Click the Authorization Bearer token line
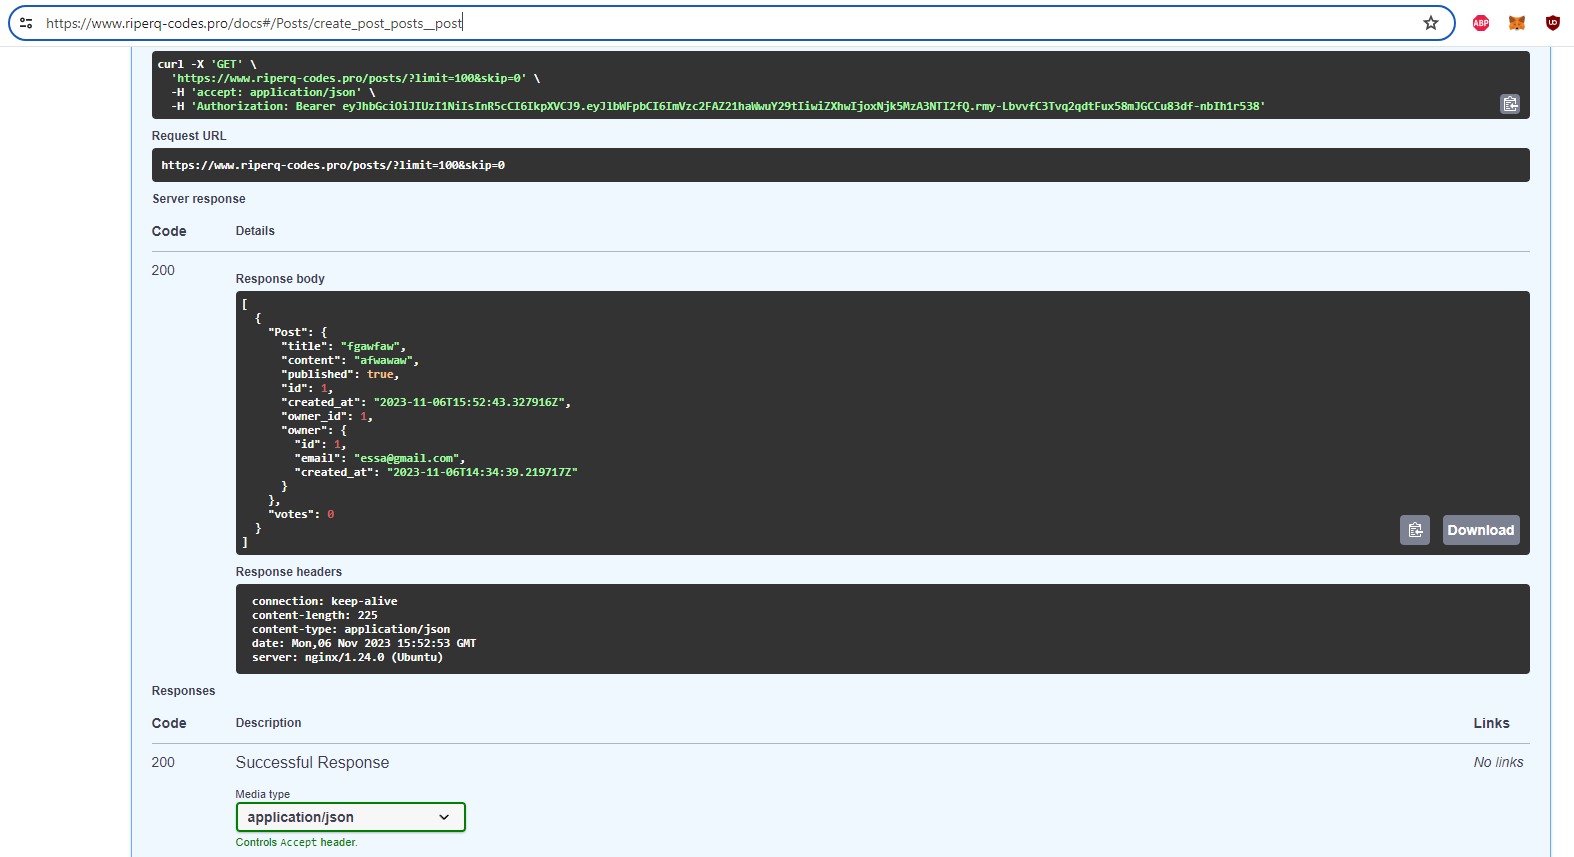This screenshot has width=1574, height=857. 718,106
